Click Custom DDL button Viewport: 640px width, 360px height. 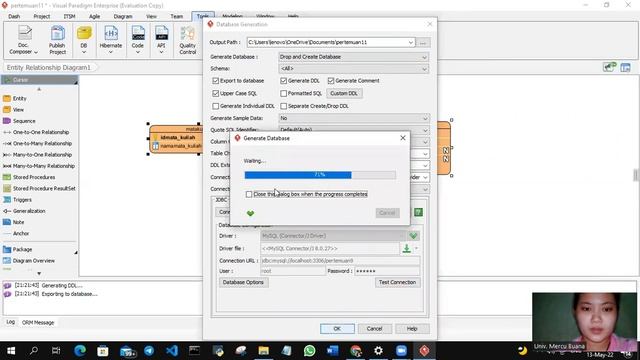[x=344, y=93]
